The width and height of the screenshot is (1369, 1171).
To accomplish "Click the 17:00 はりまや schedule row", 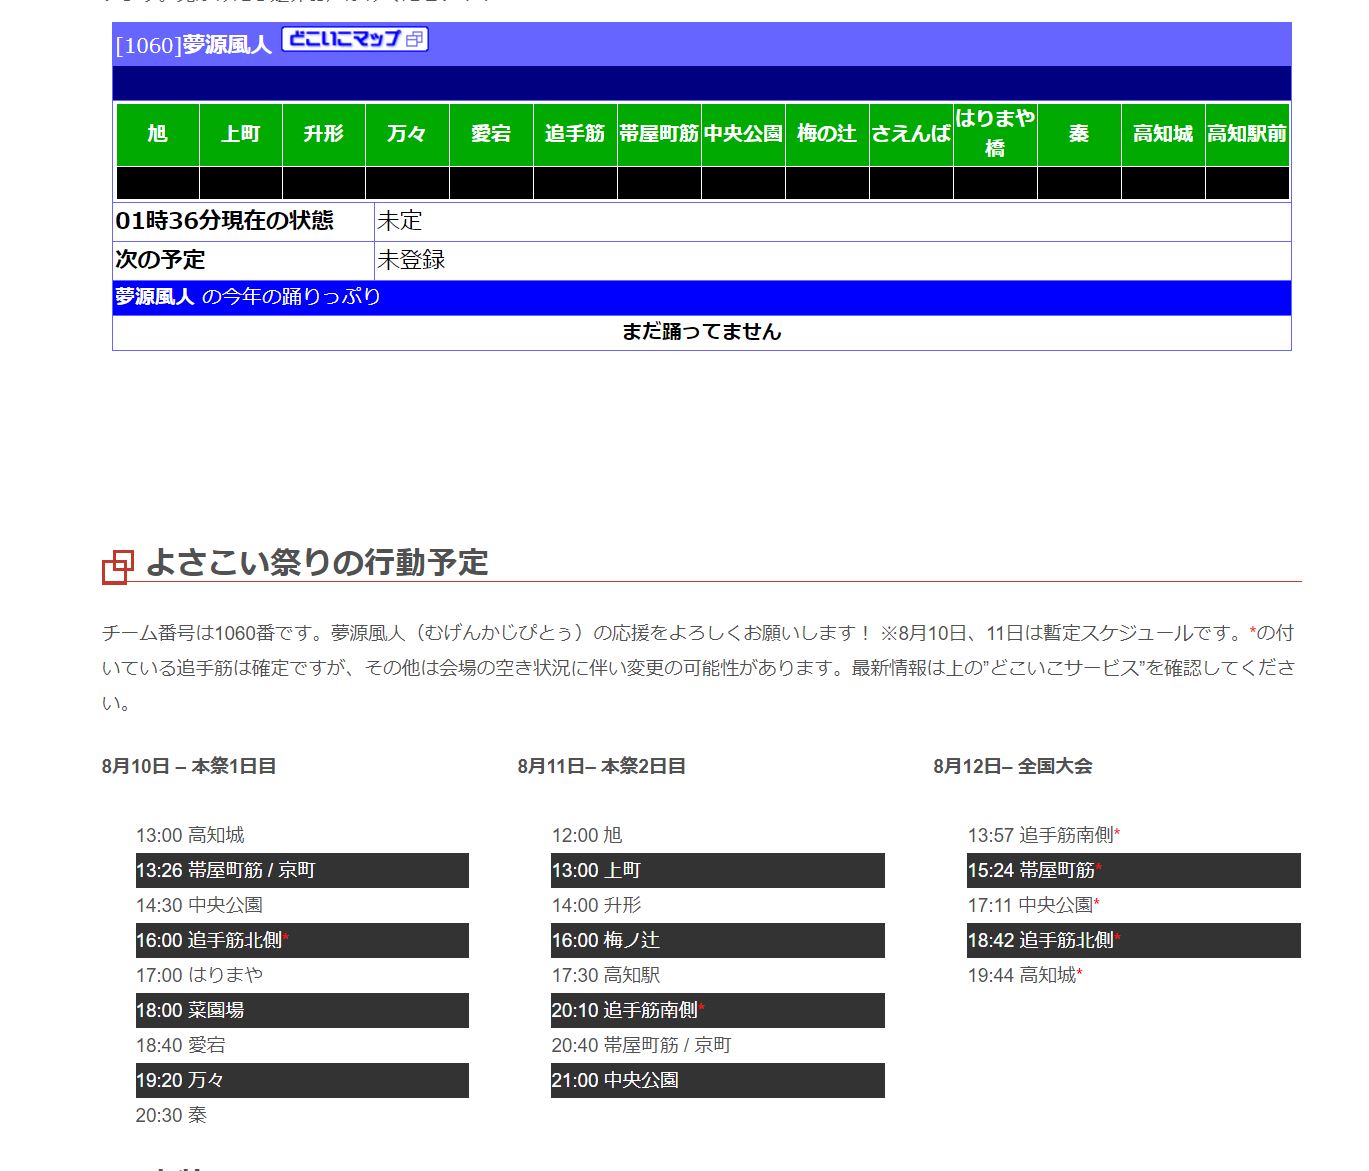I will pos(302,975).
